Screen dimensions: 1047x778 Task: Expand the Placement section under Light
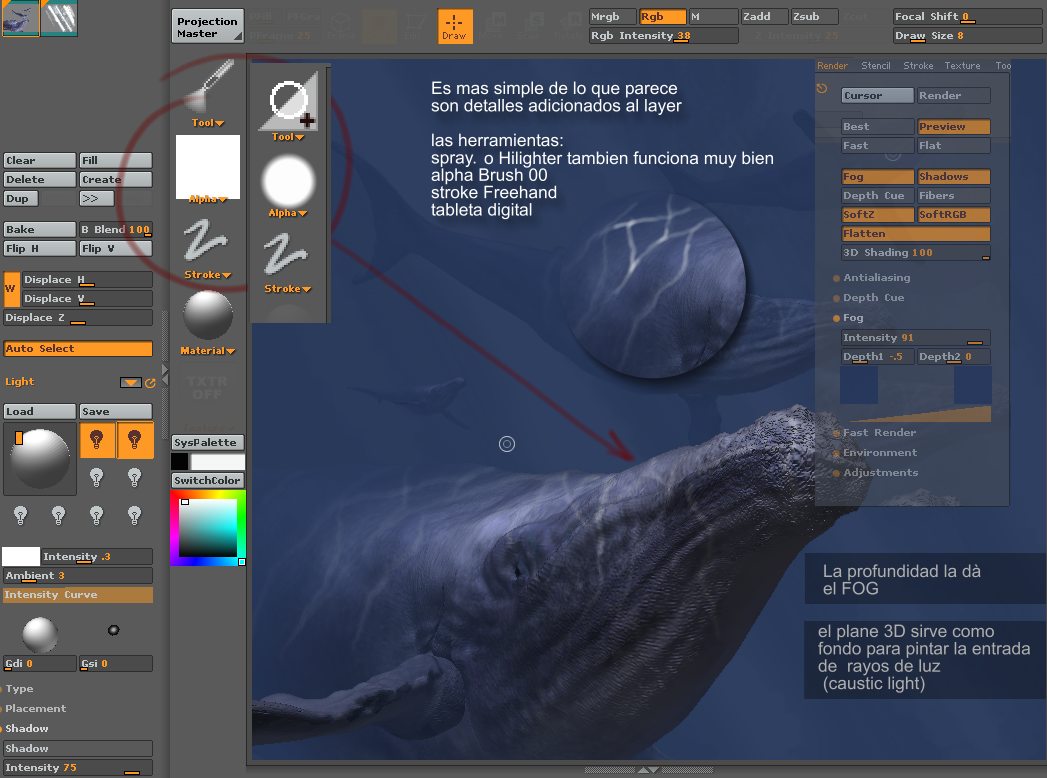click(34, 709)
